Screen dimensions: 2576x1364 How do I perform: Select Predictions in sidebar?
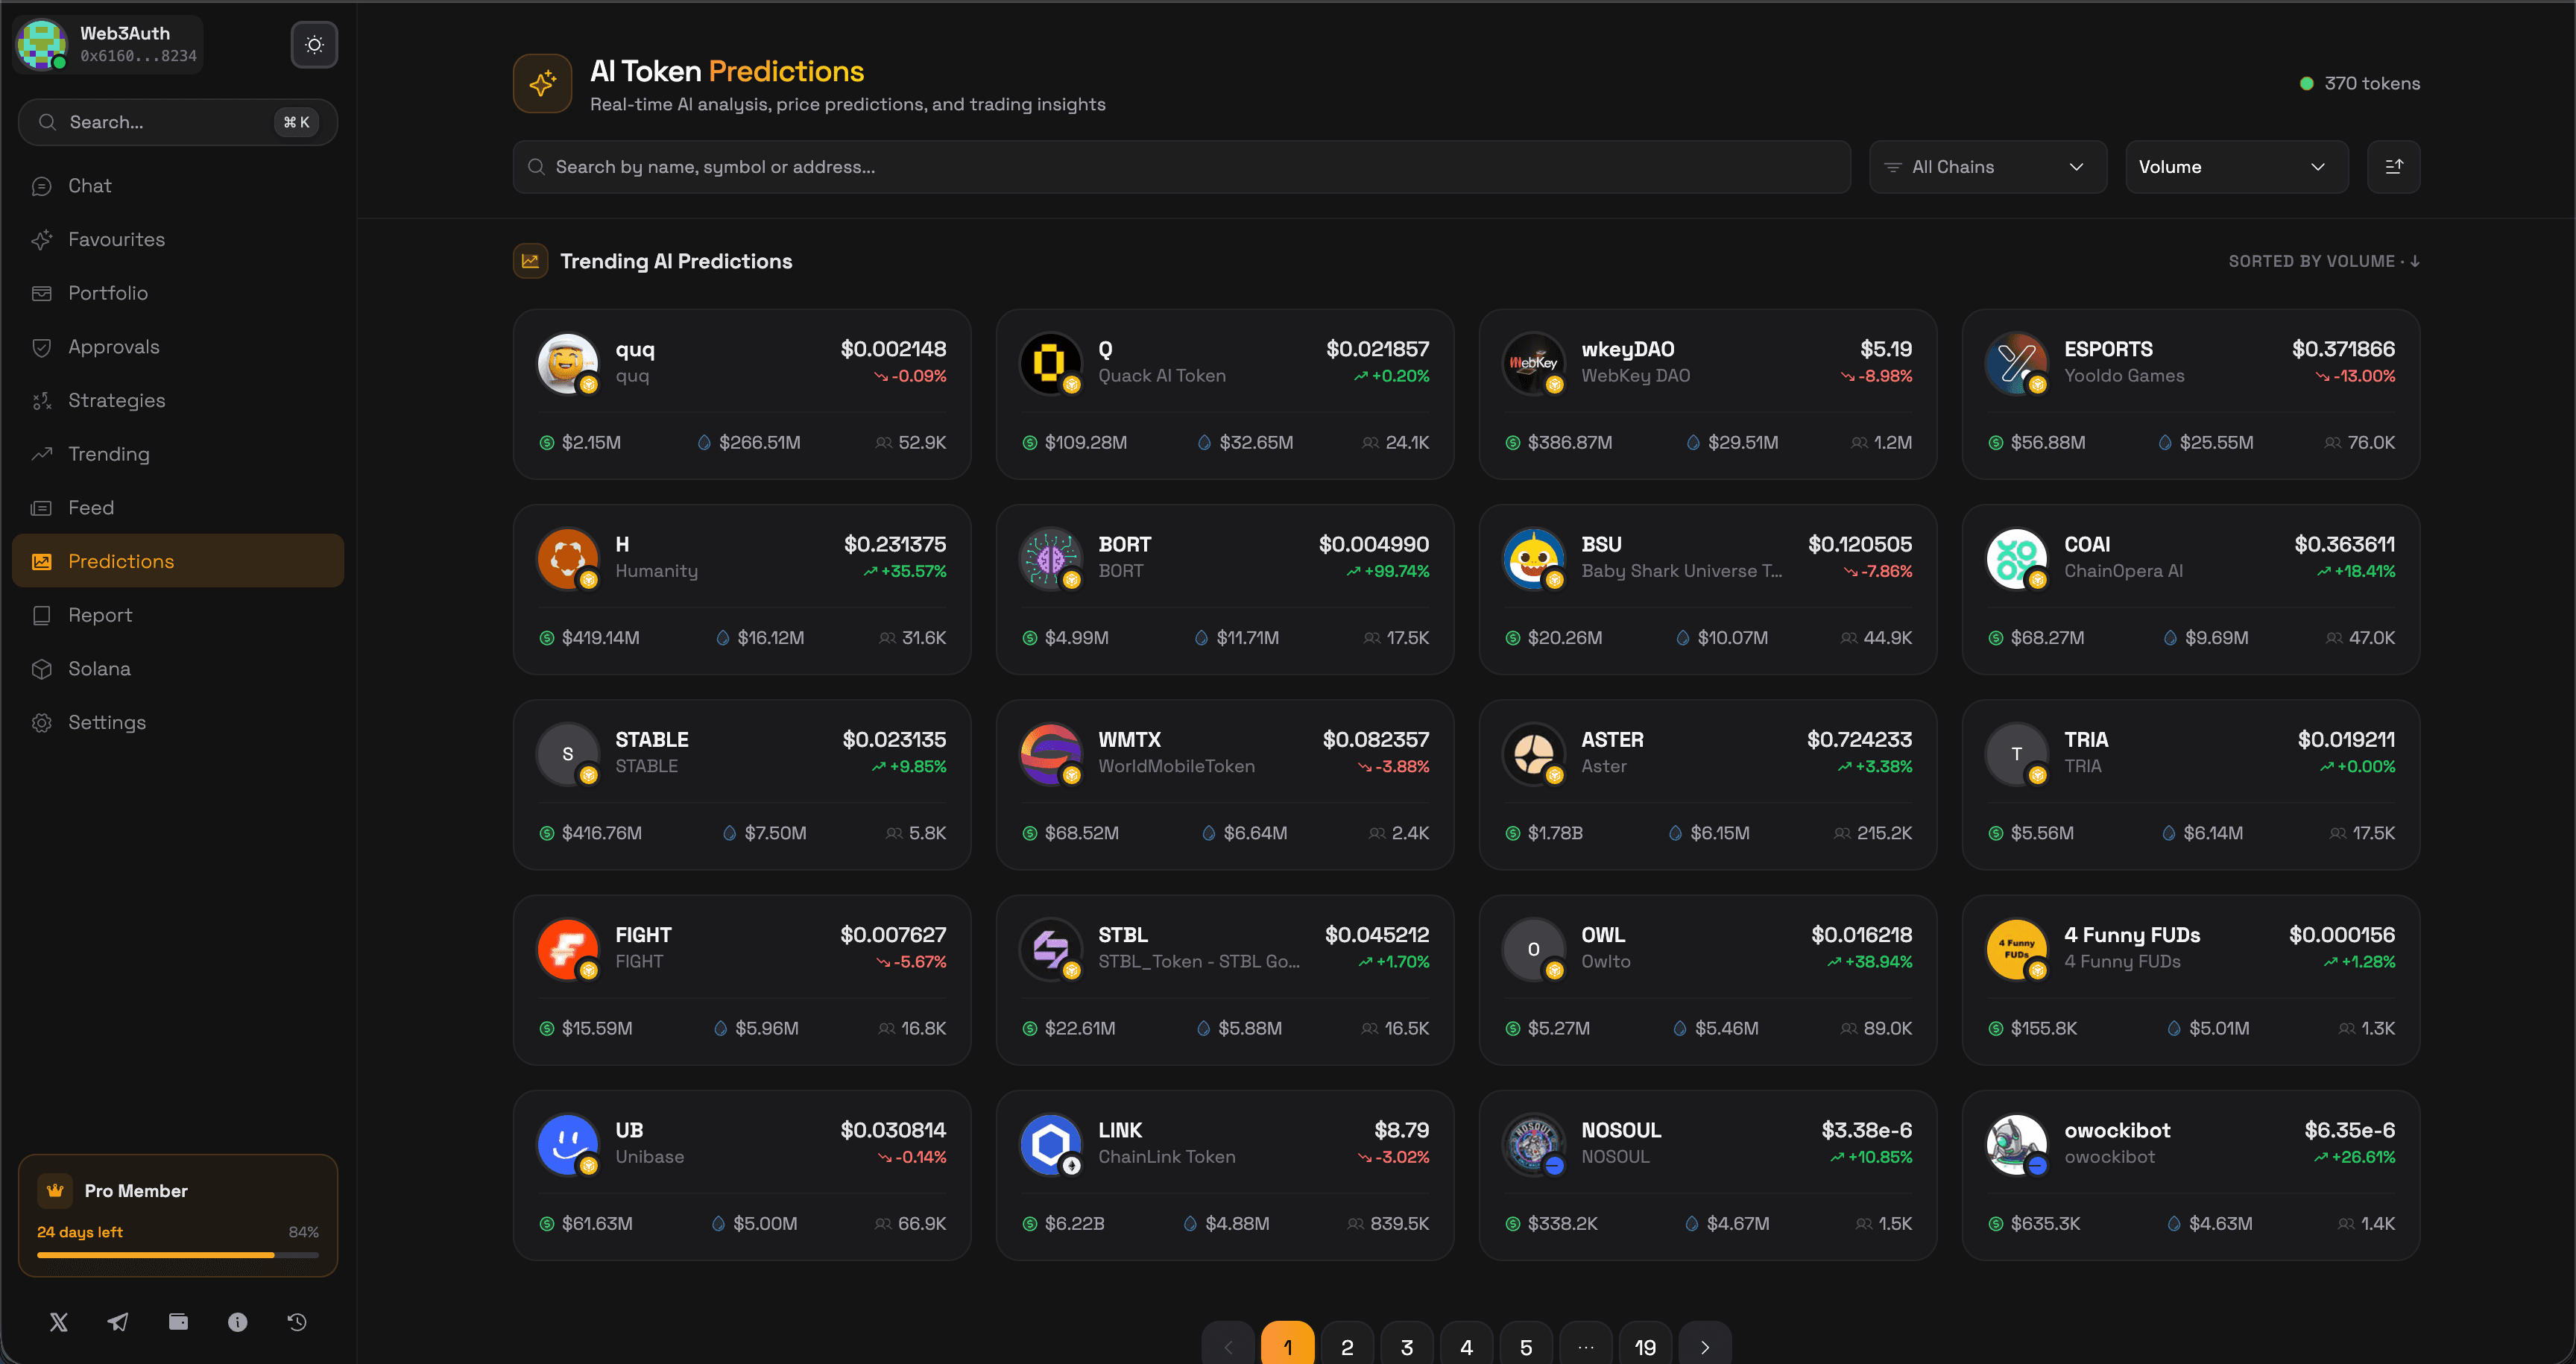178,561
